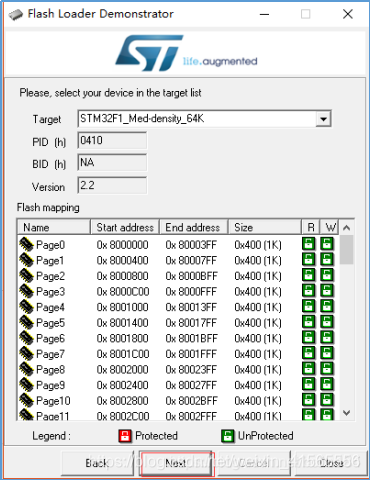The height and width of the screenshot is (480, 370).
Task: Click the red Protected legend lock icon
Action: 125,436
